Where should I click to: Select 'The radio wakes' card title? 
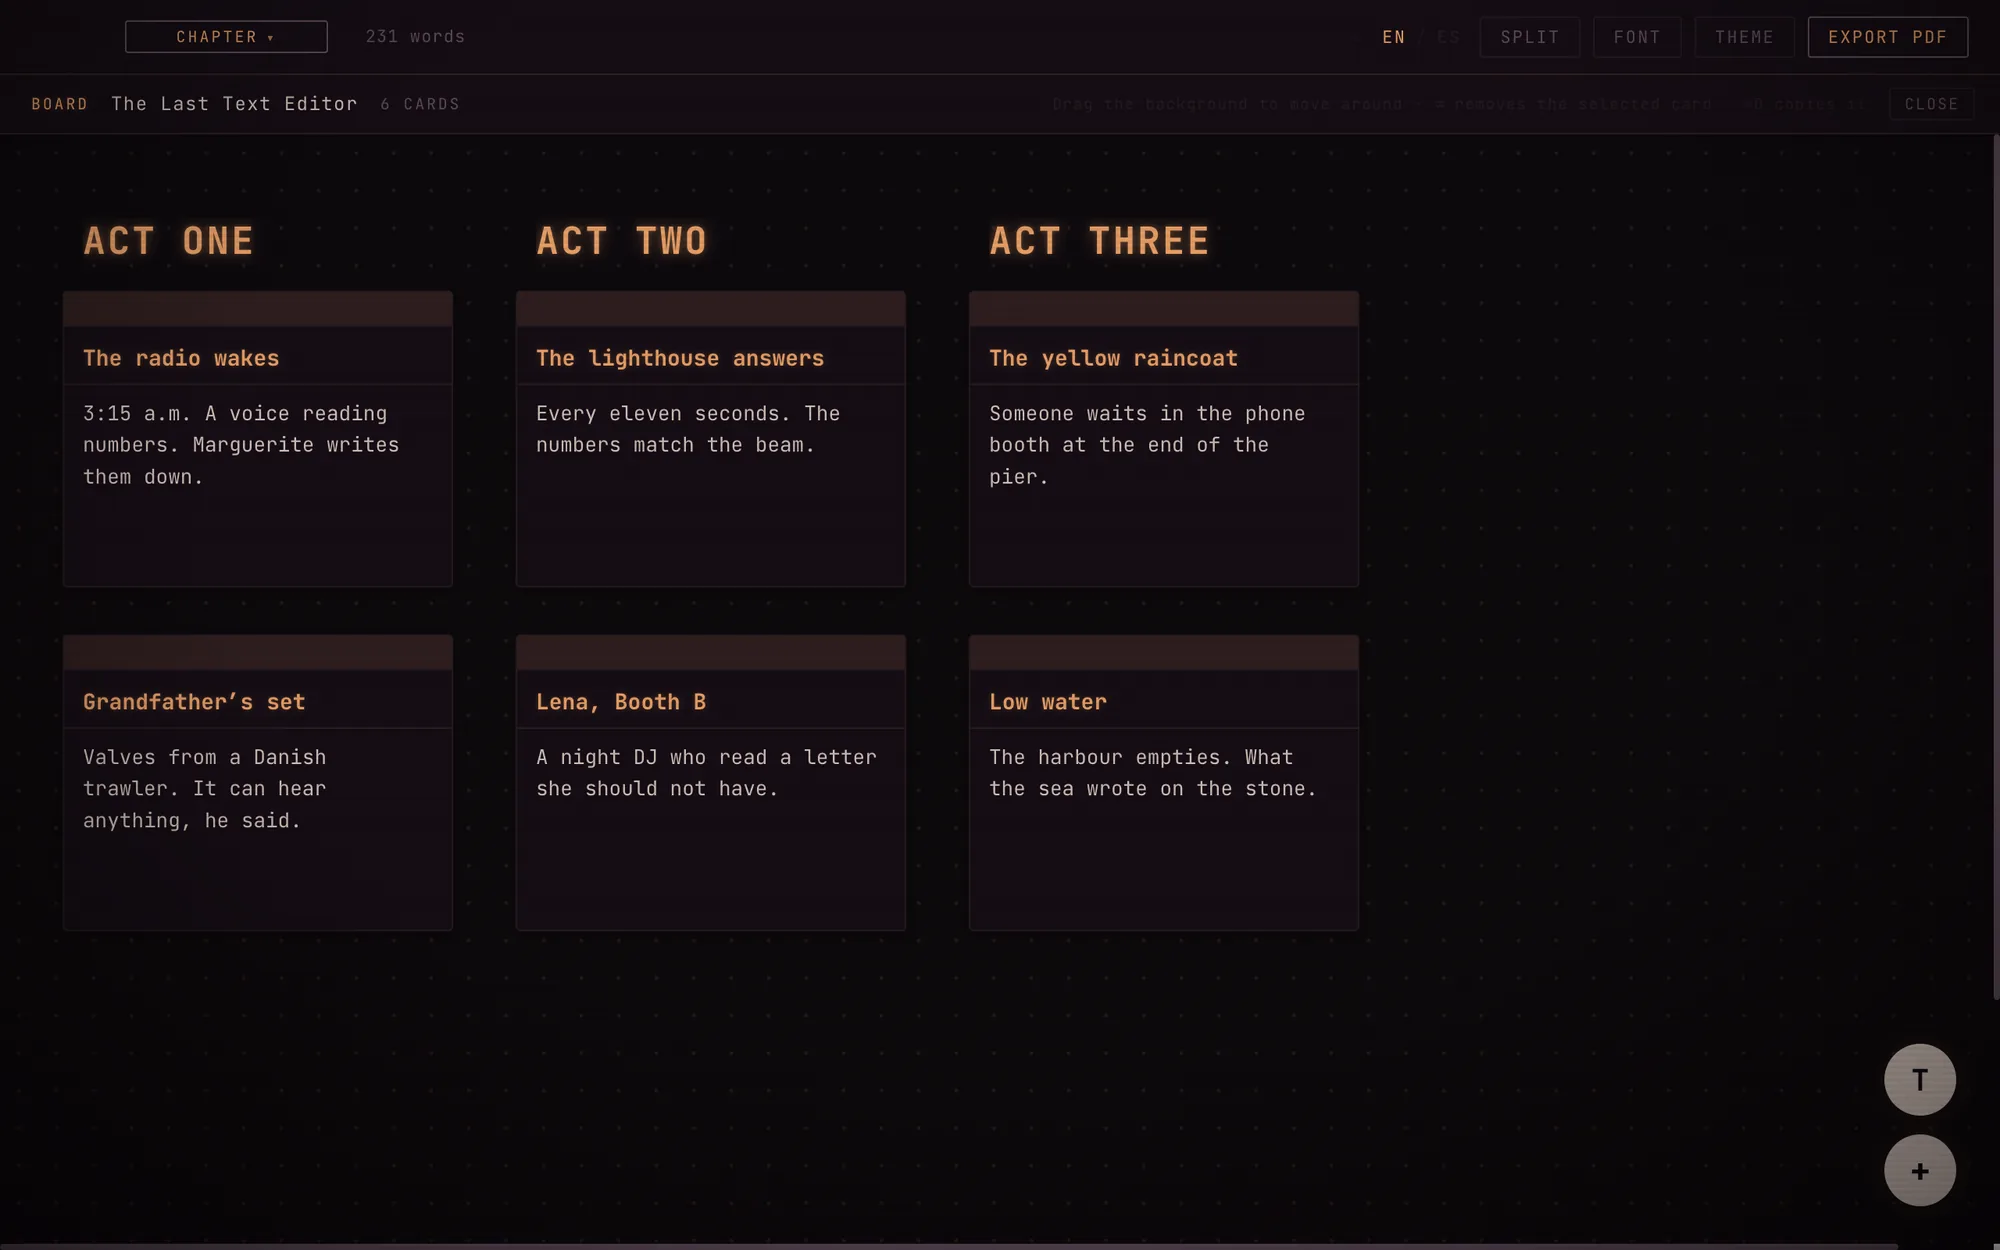(181, 358)
